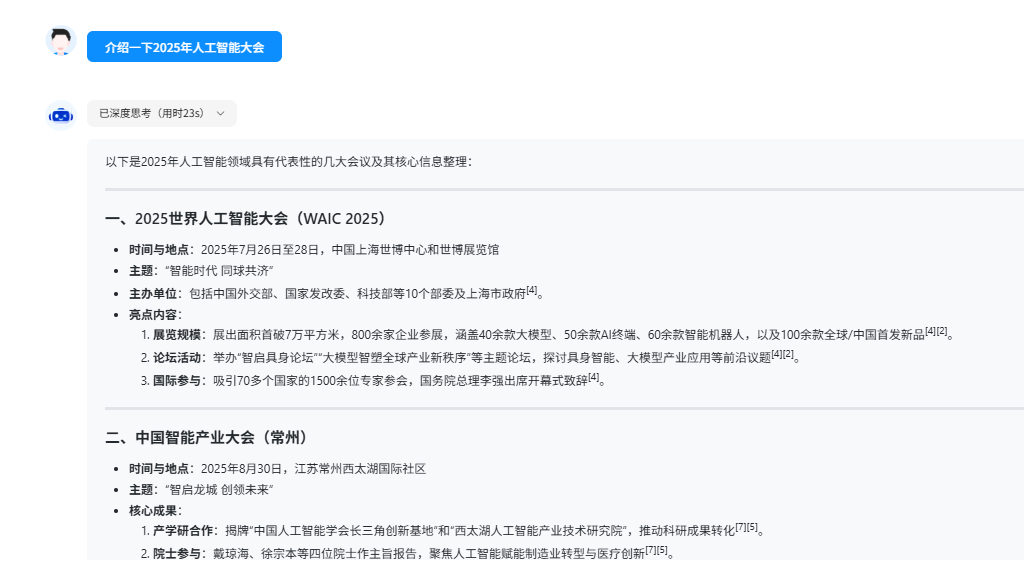Open citation [2] after 前沿议题

[788, 354]
